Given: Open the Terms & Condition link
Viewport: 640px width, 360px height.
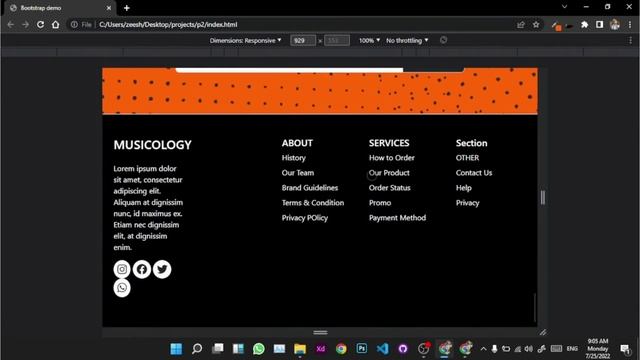Looking at the screenshot, I should [313, 202].
